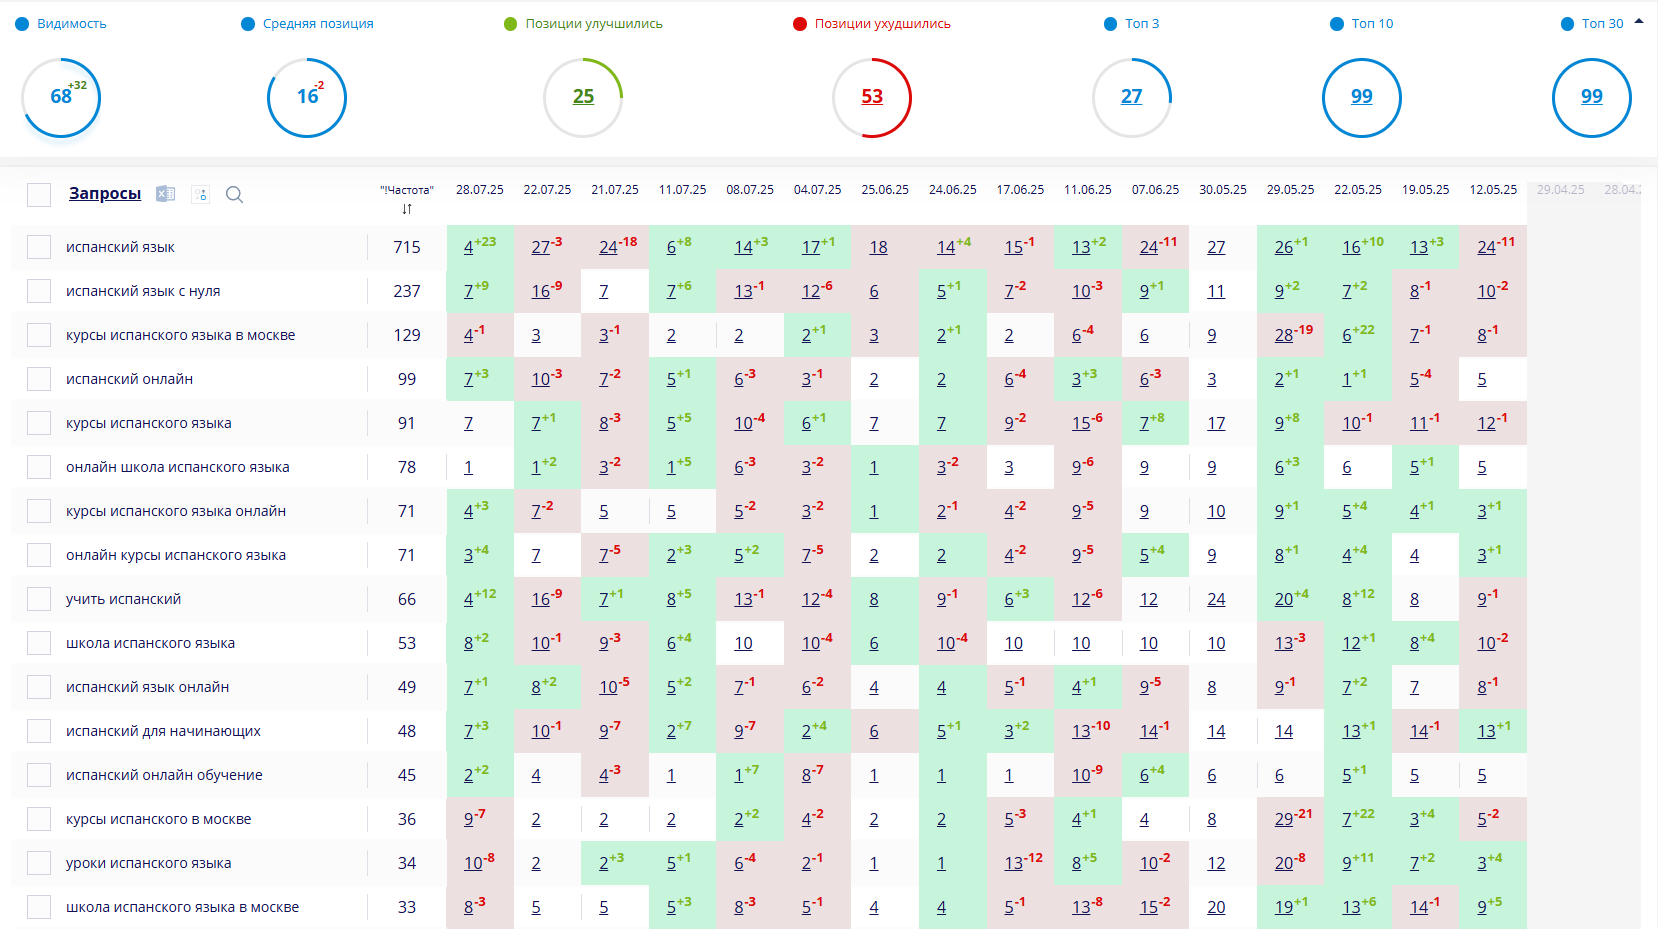Open the improved positions count 25
This screenshot has width=1658, height=929.
click(x=583, y=97)
